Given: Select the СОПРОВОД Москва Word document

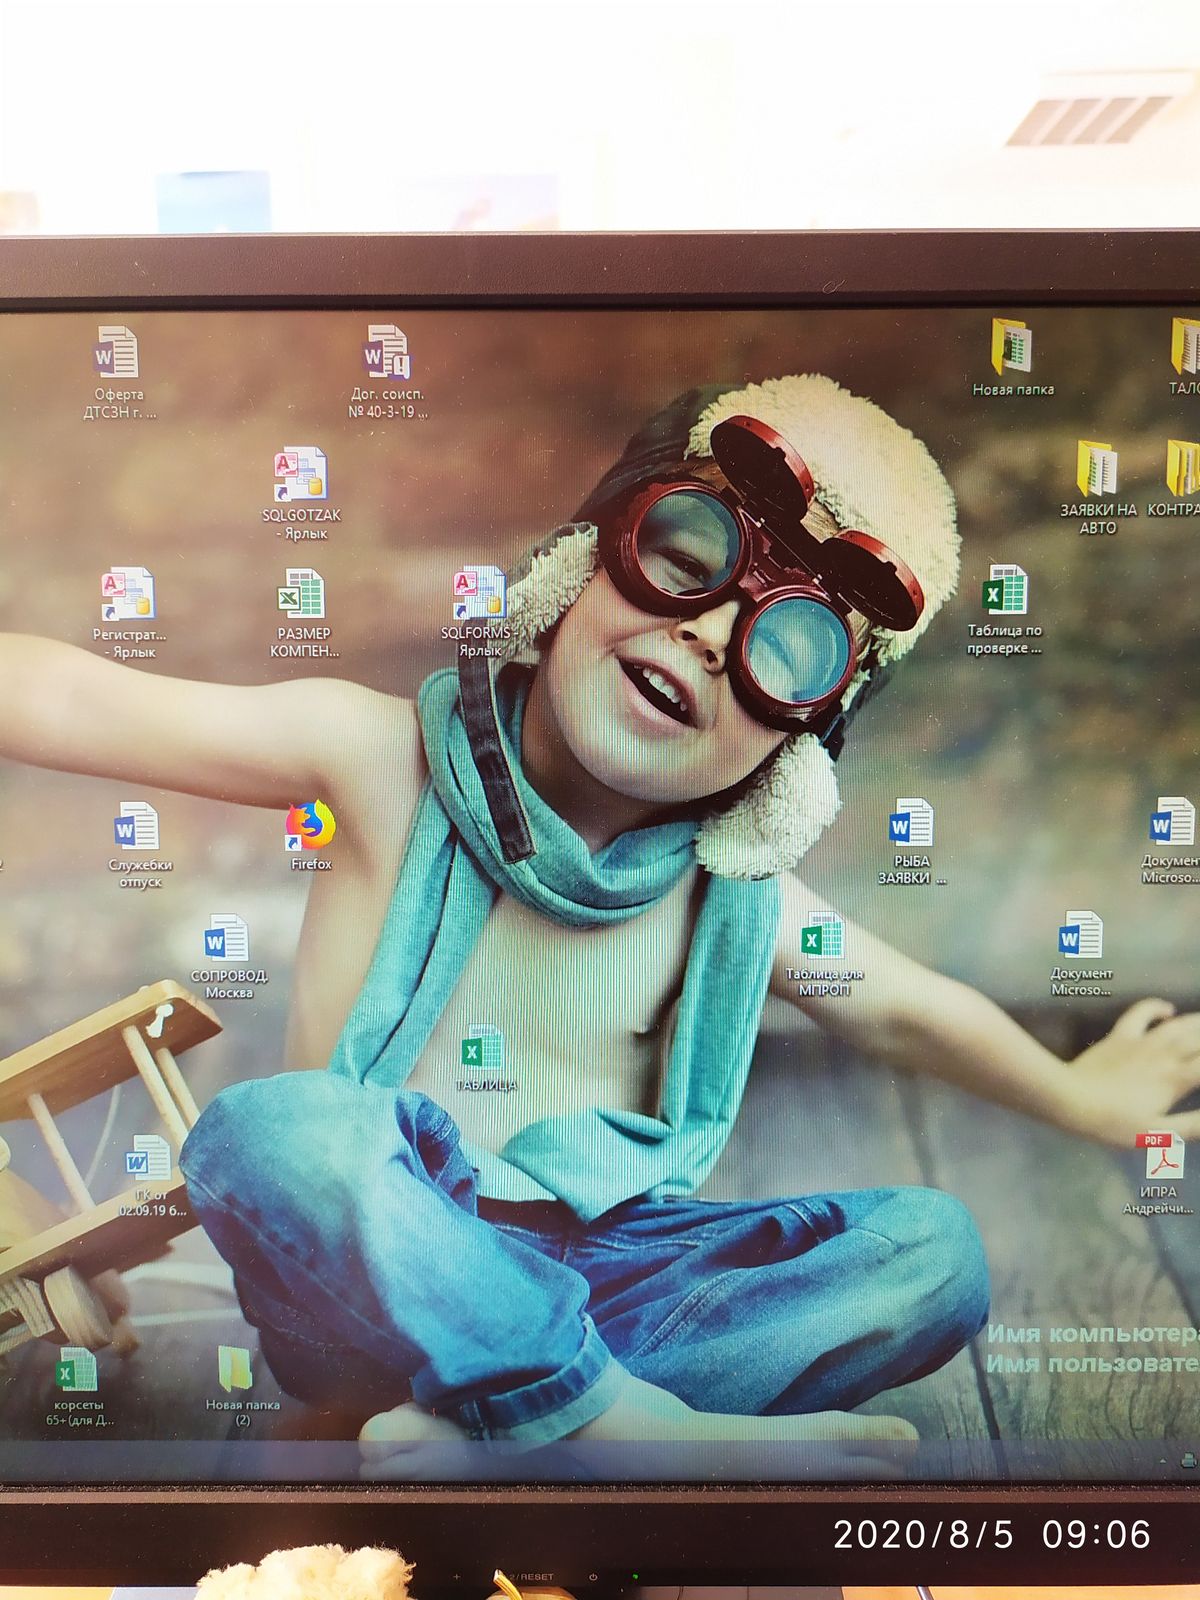Looking at the screenshot, I should pyautogui.click(x=228, y=956).
